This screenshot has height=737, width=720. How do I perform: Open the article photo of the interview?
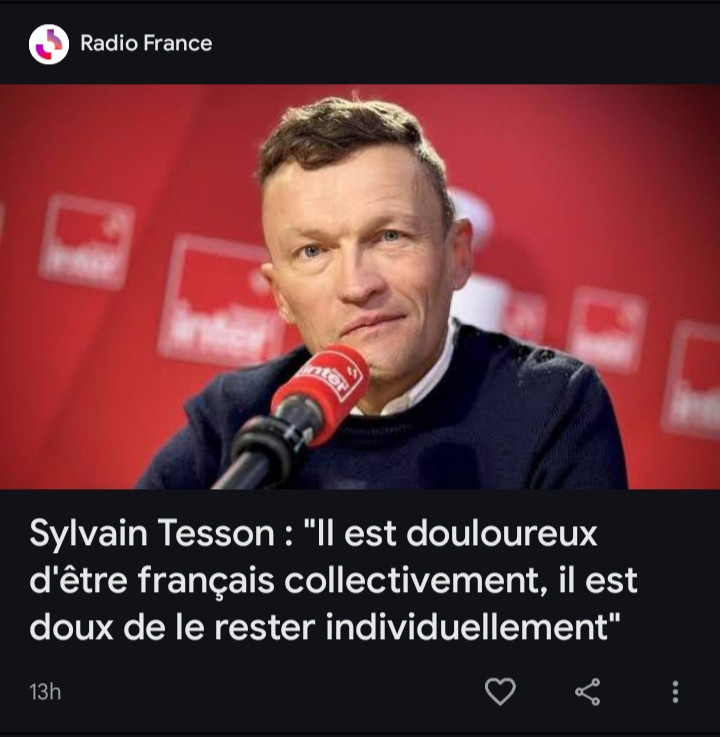(360, 287)
